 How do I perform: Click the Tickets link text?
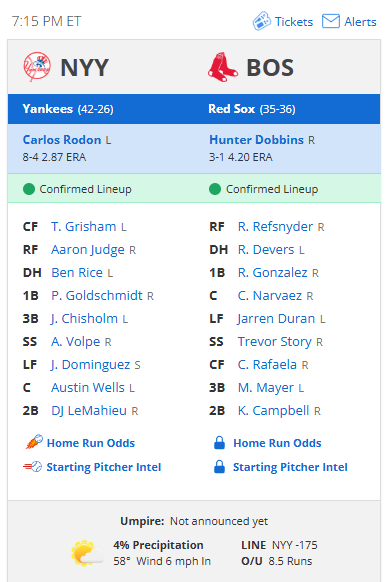[294, 22]
